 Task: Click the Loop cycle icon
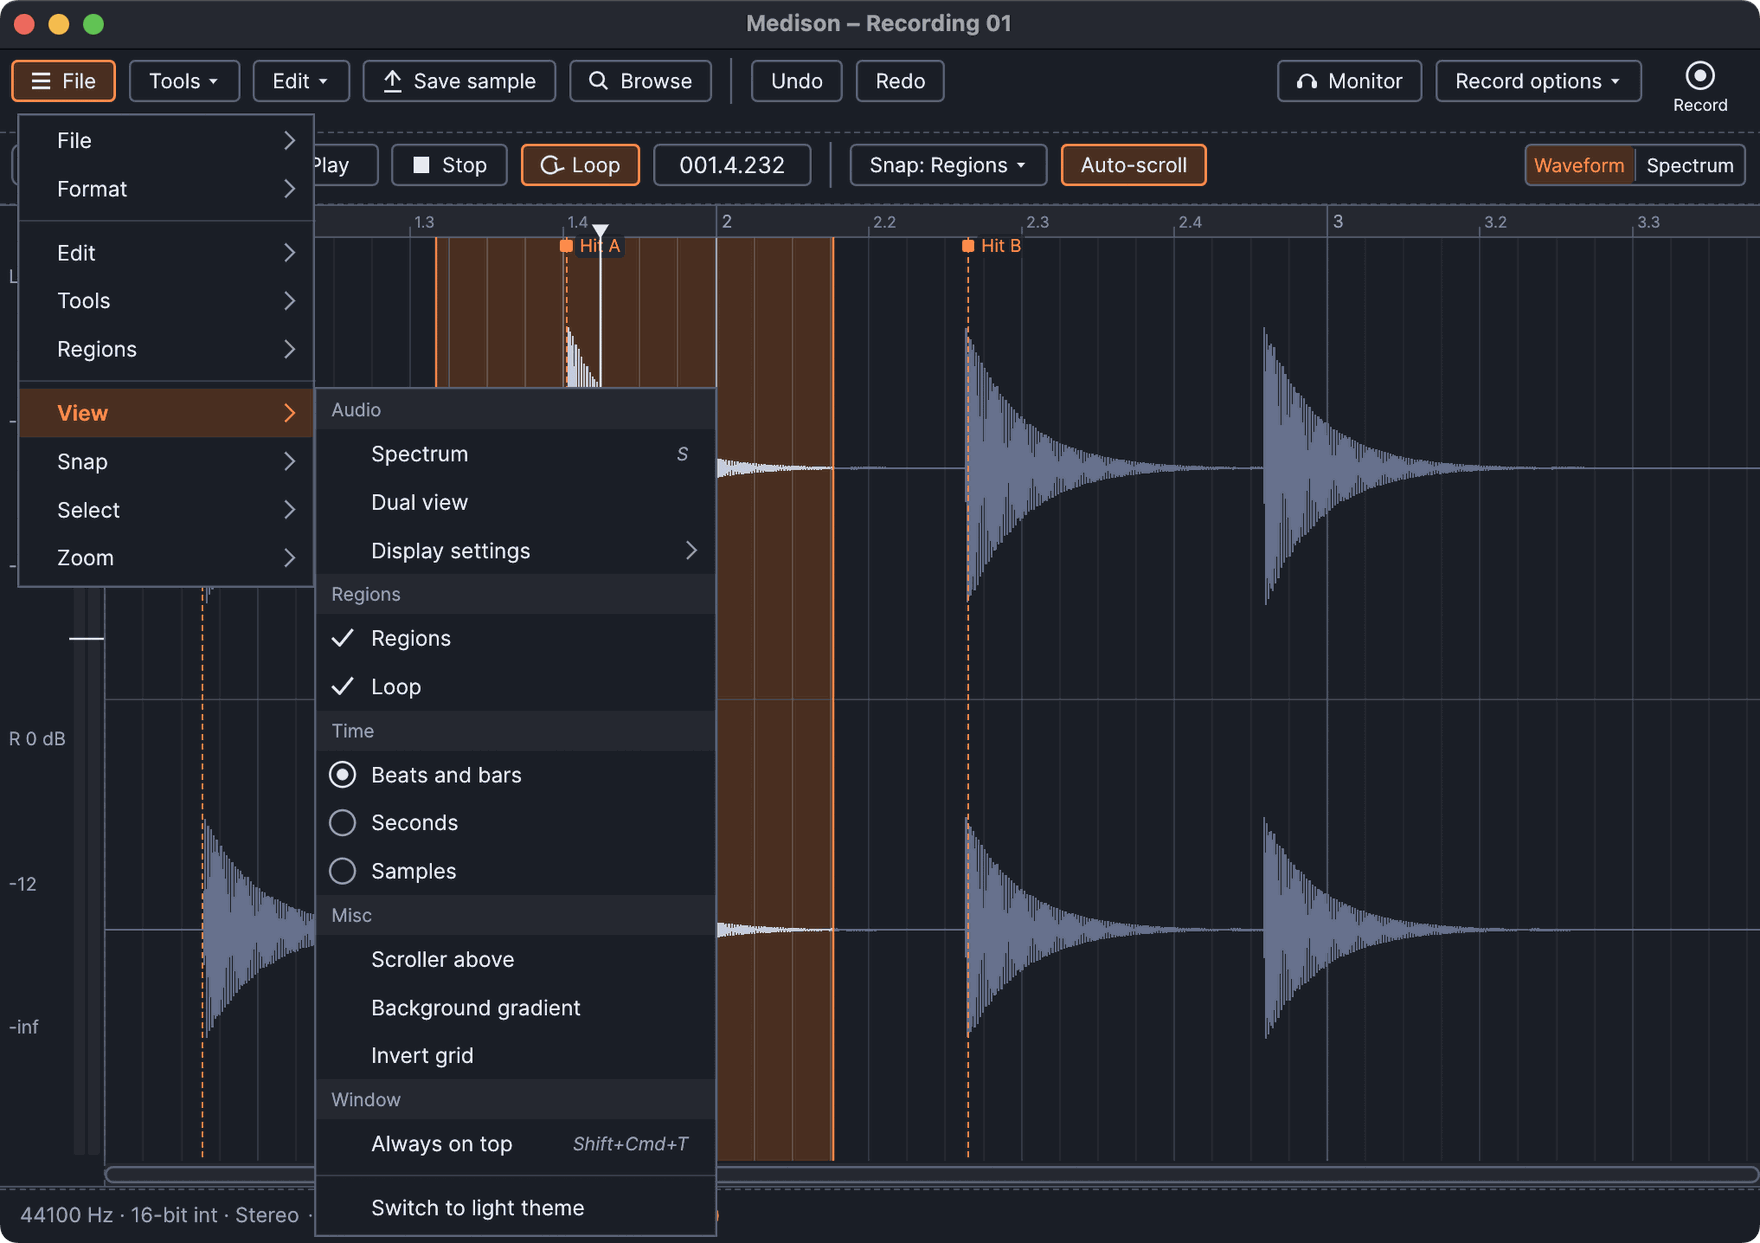(x=551, y=165)
